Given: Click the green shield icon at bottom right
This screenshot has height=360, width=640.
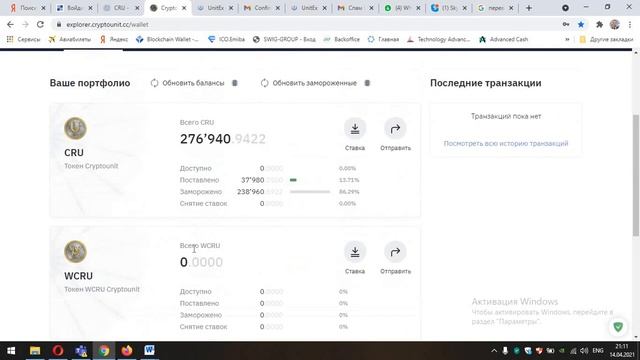Looking at the screenshot, I should [x=618, y=327].
